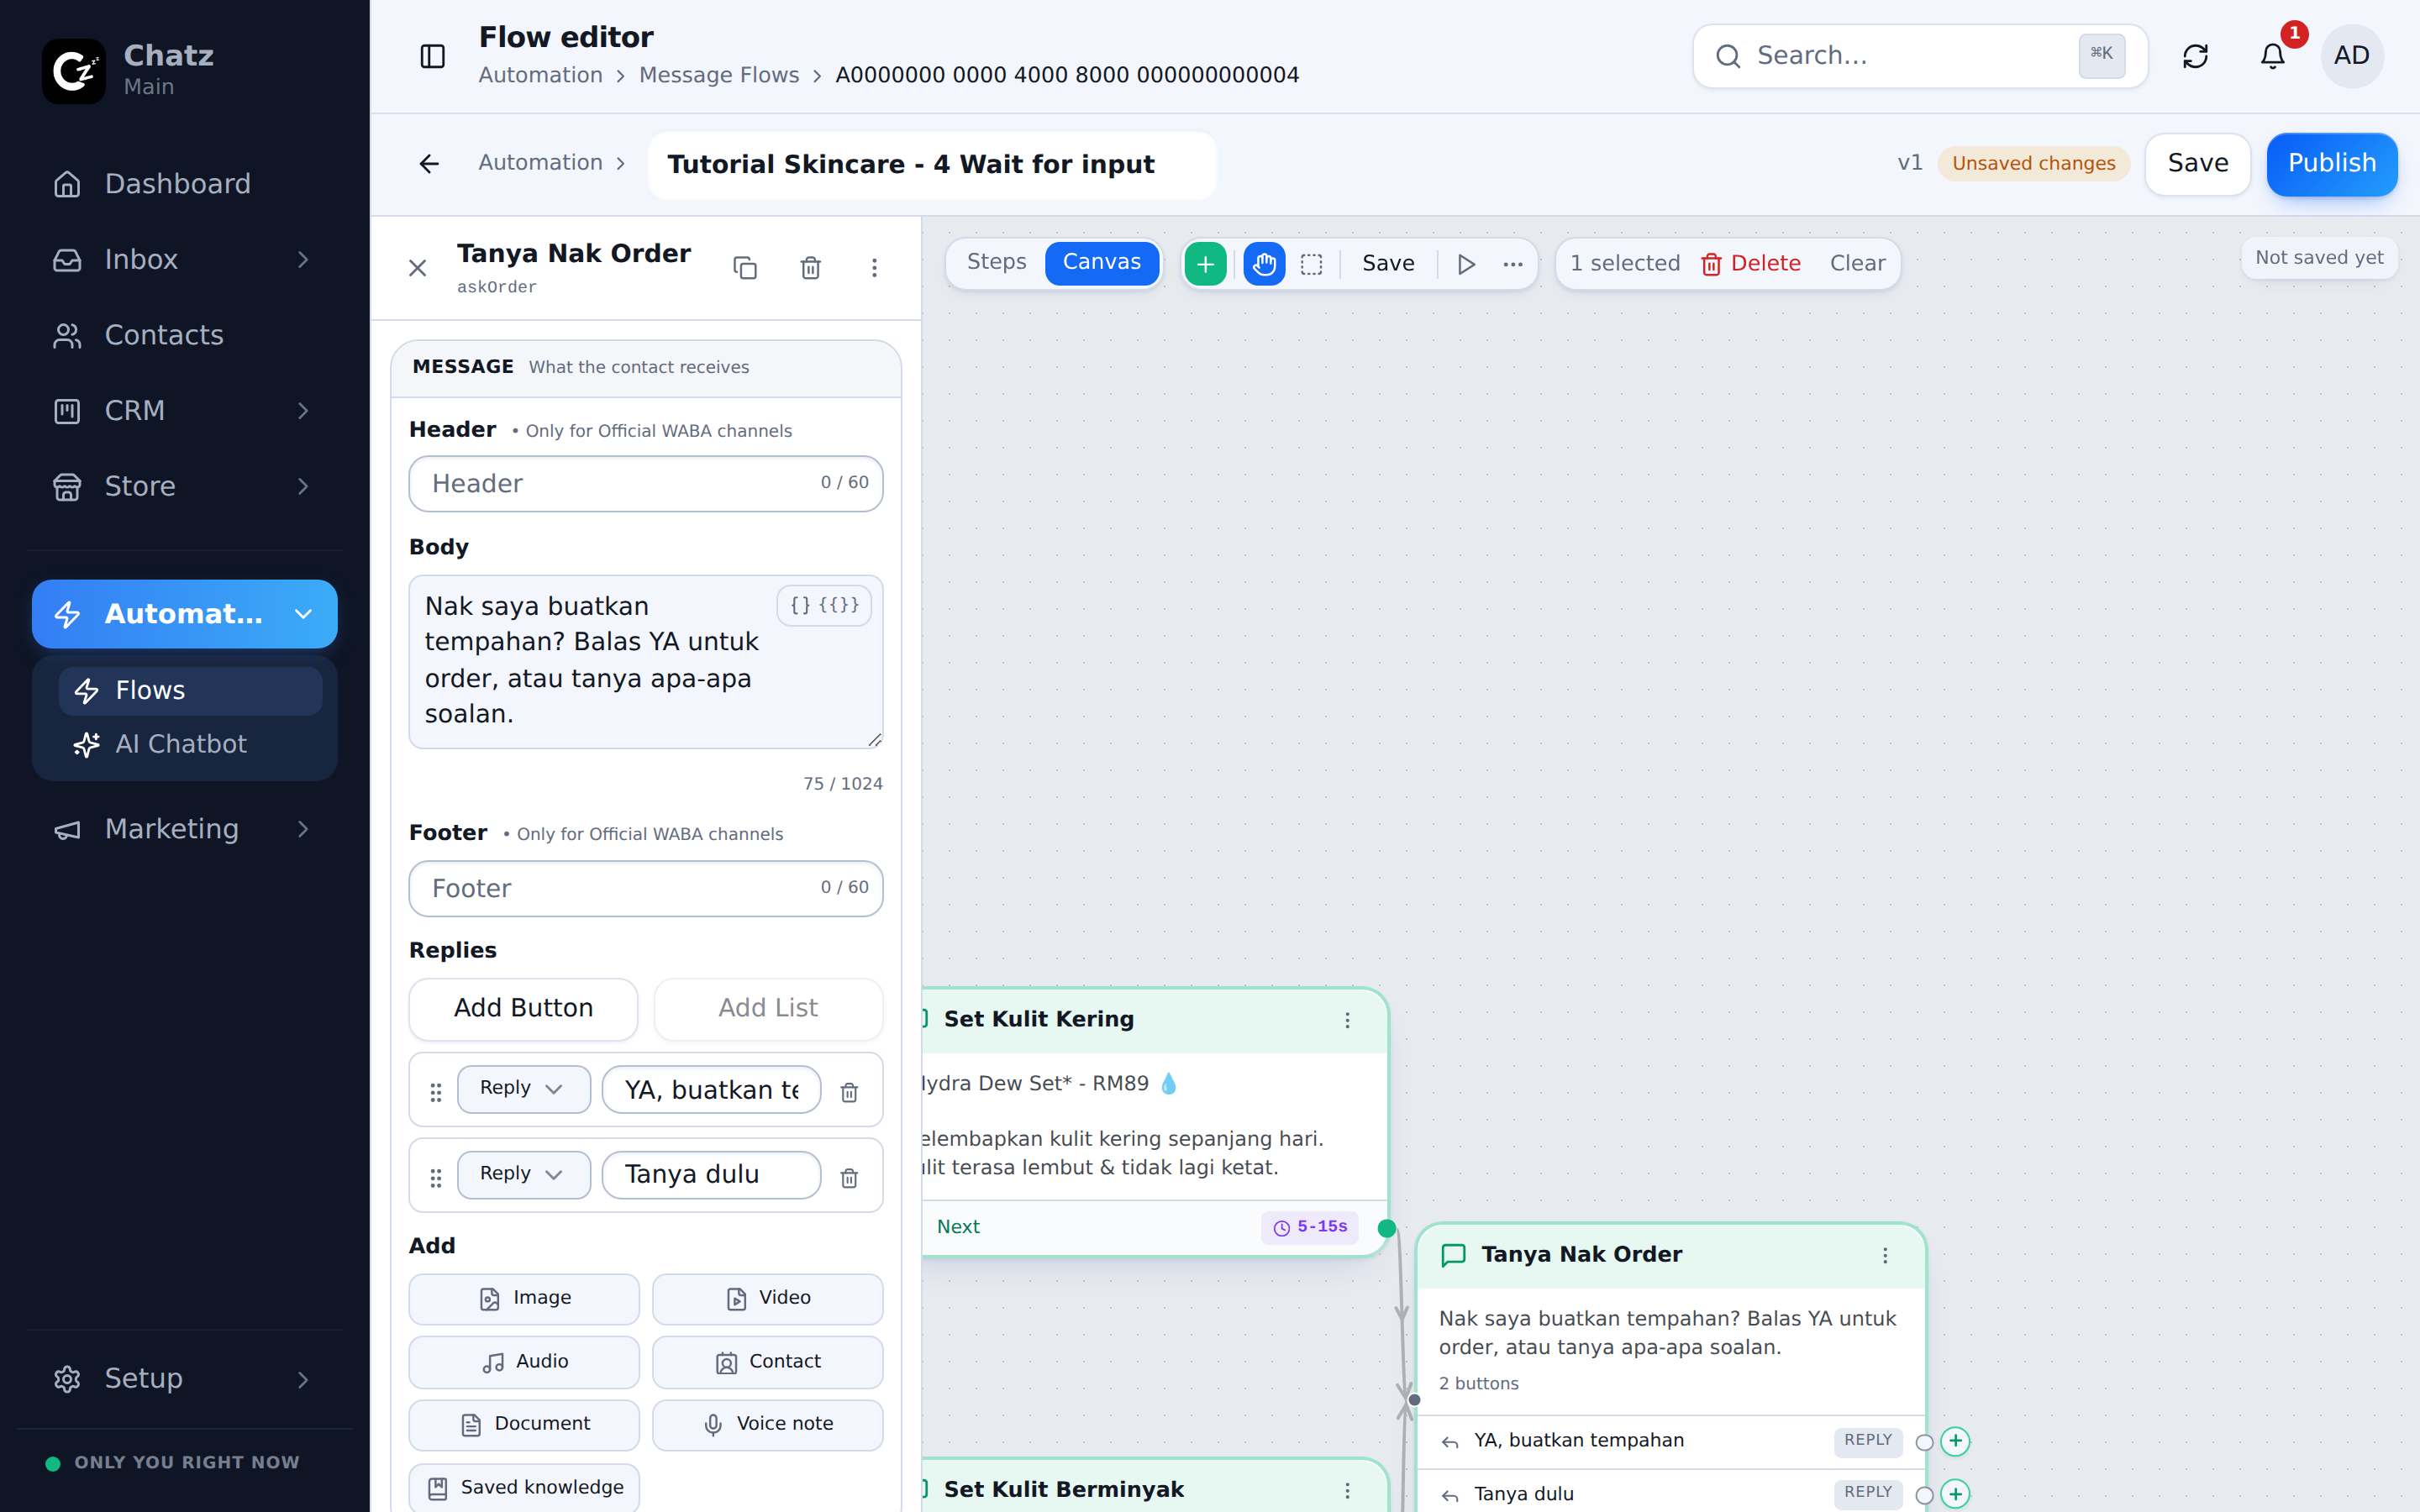Open Set Kulit Kering node menu
Screen dimensions: 2420x1512
(x=1347, y=1020)
